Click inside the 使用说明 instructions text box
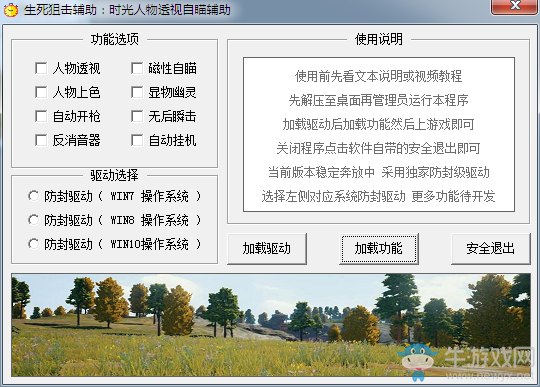540x387 pixels. pyautogui.click(x=379, y=135)
